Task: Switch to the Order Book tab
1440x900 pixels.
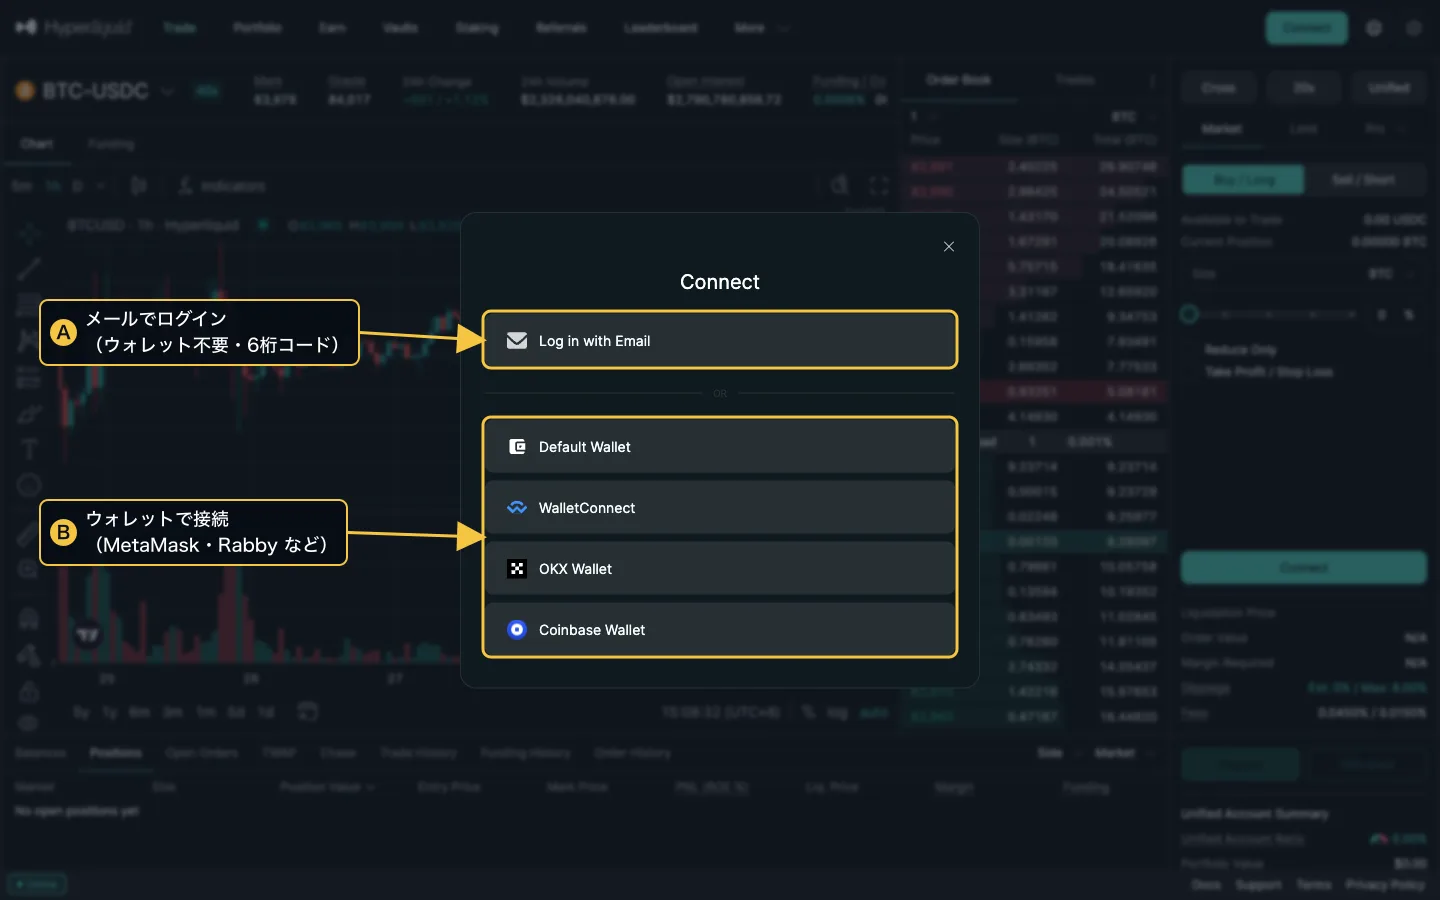Action: click(x=958, y=80)
